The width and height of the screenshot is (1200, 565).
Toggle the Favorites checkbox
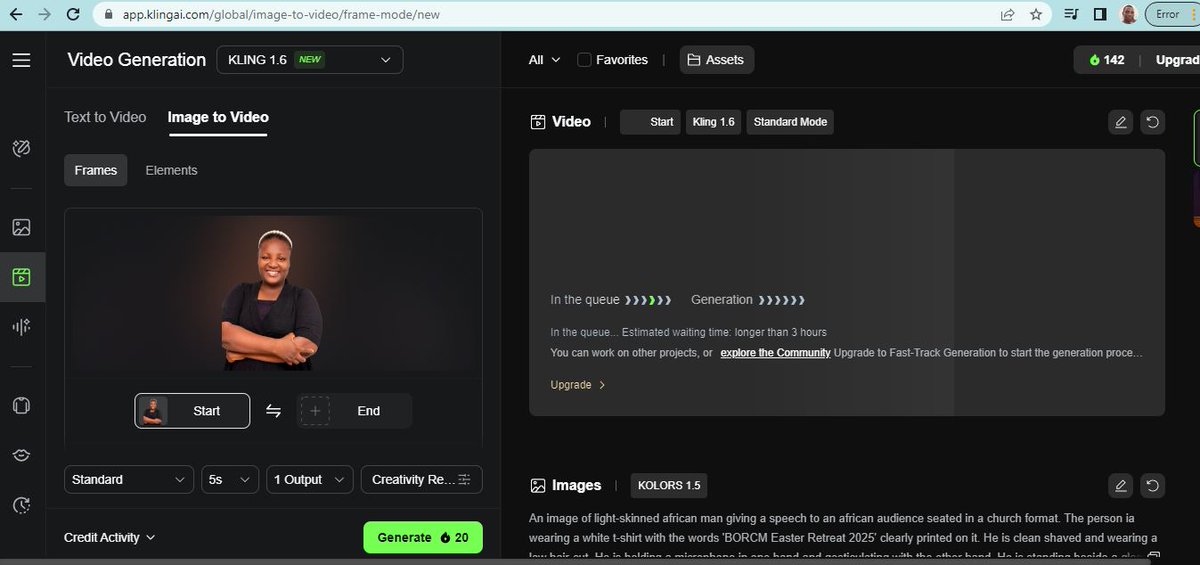pos(585,60)
